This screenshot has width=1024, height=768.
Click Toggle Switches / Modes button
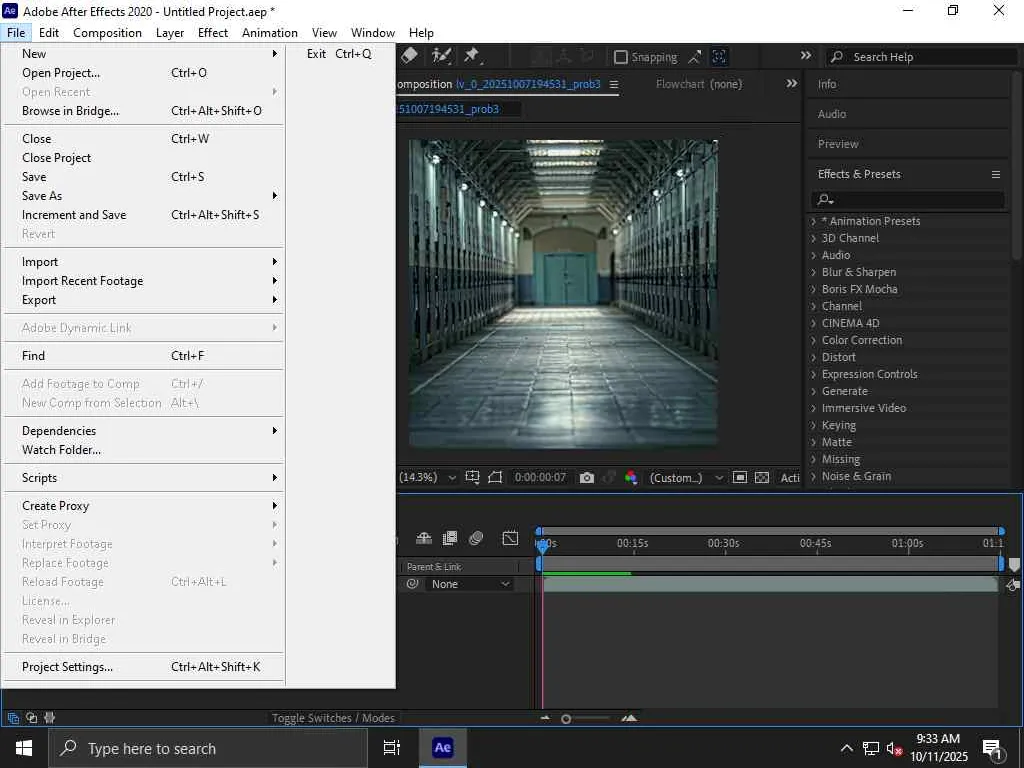(333, 718)
